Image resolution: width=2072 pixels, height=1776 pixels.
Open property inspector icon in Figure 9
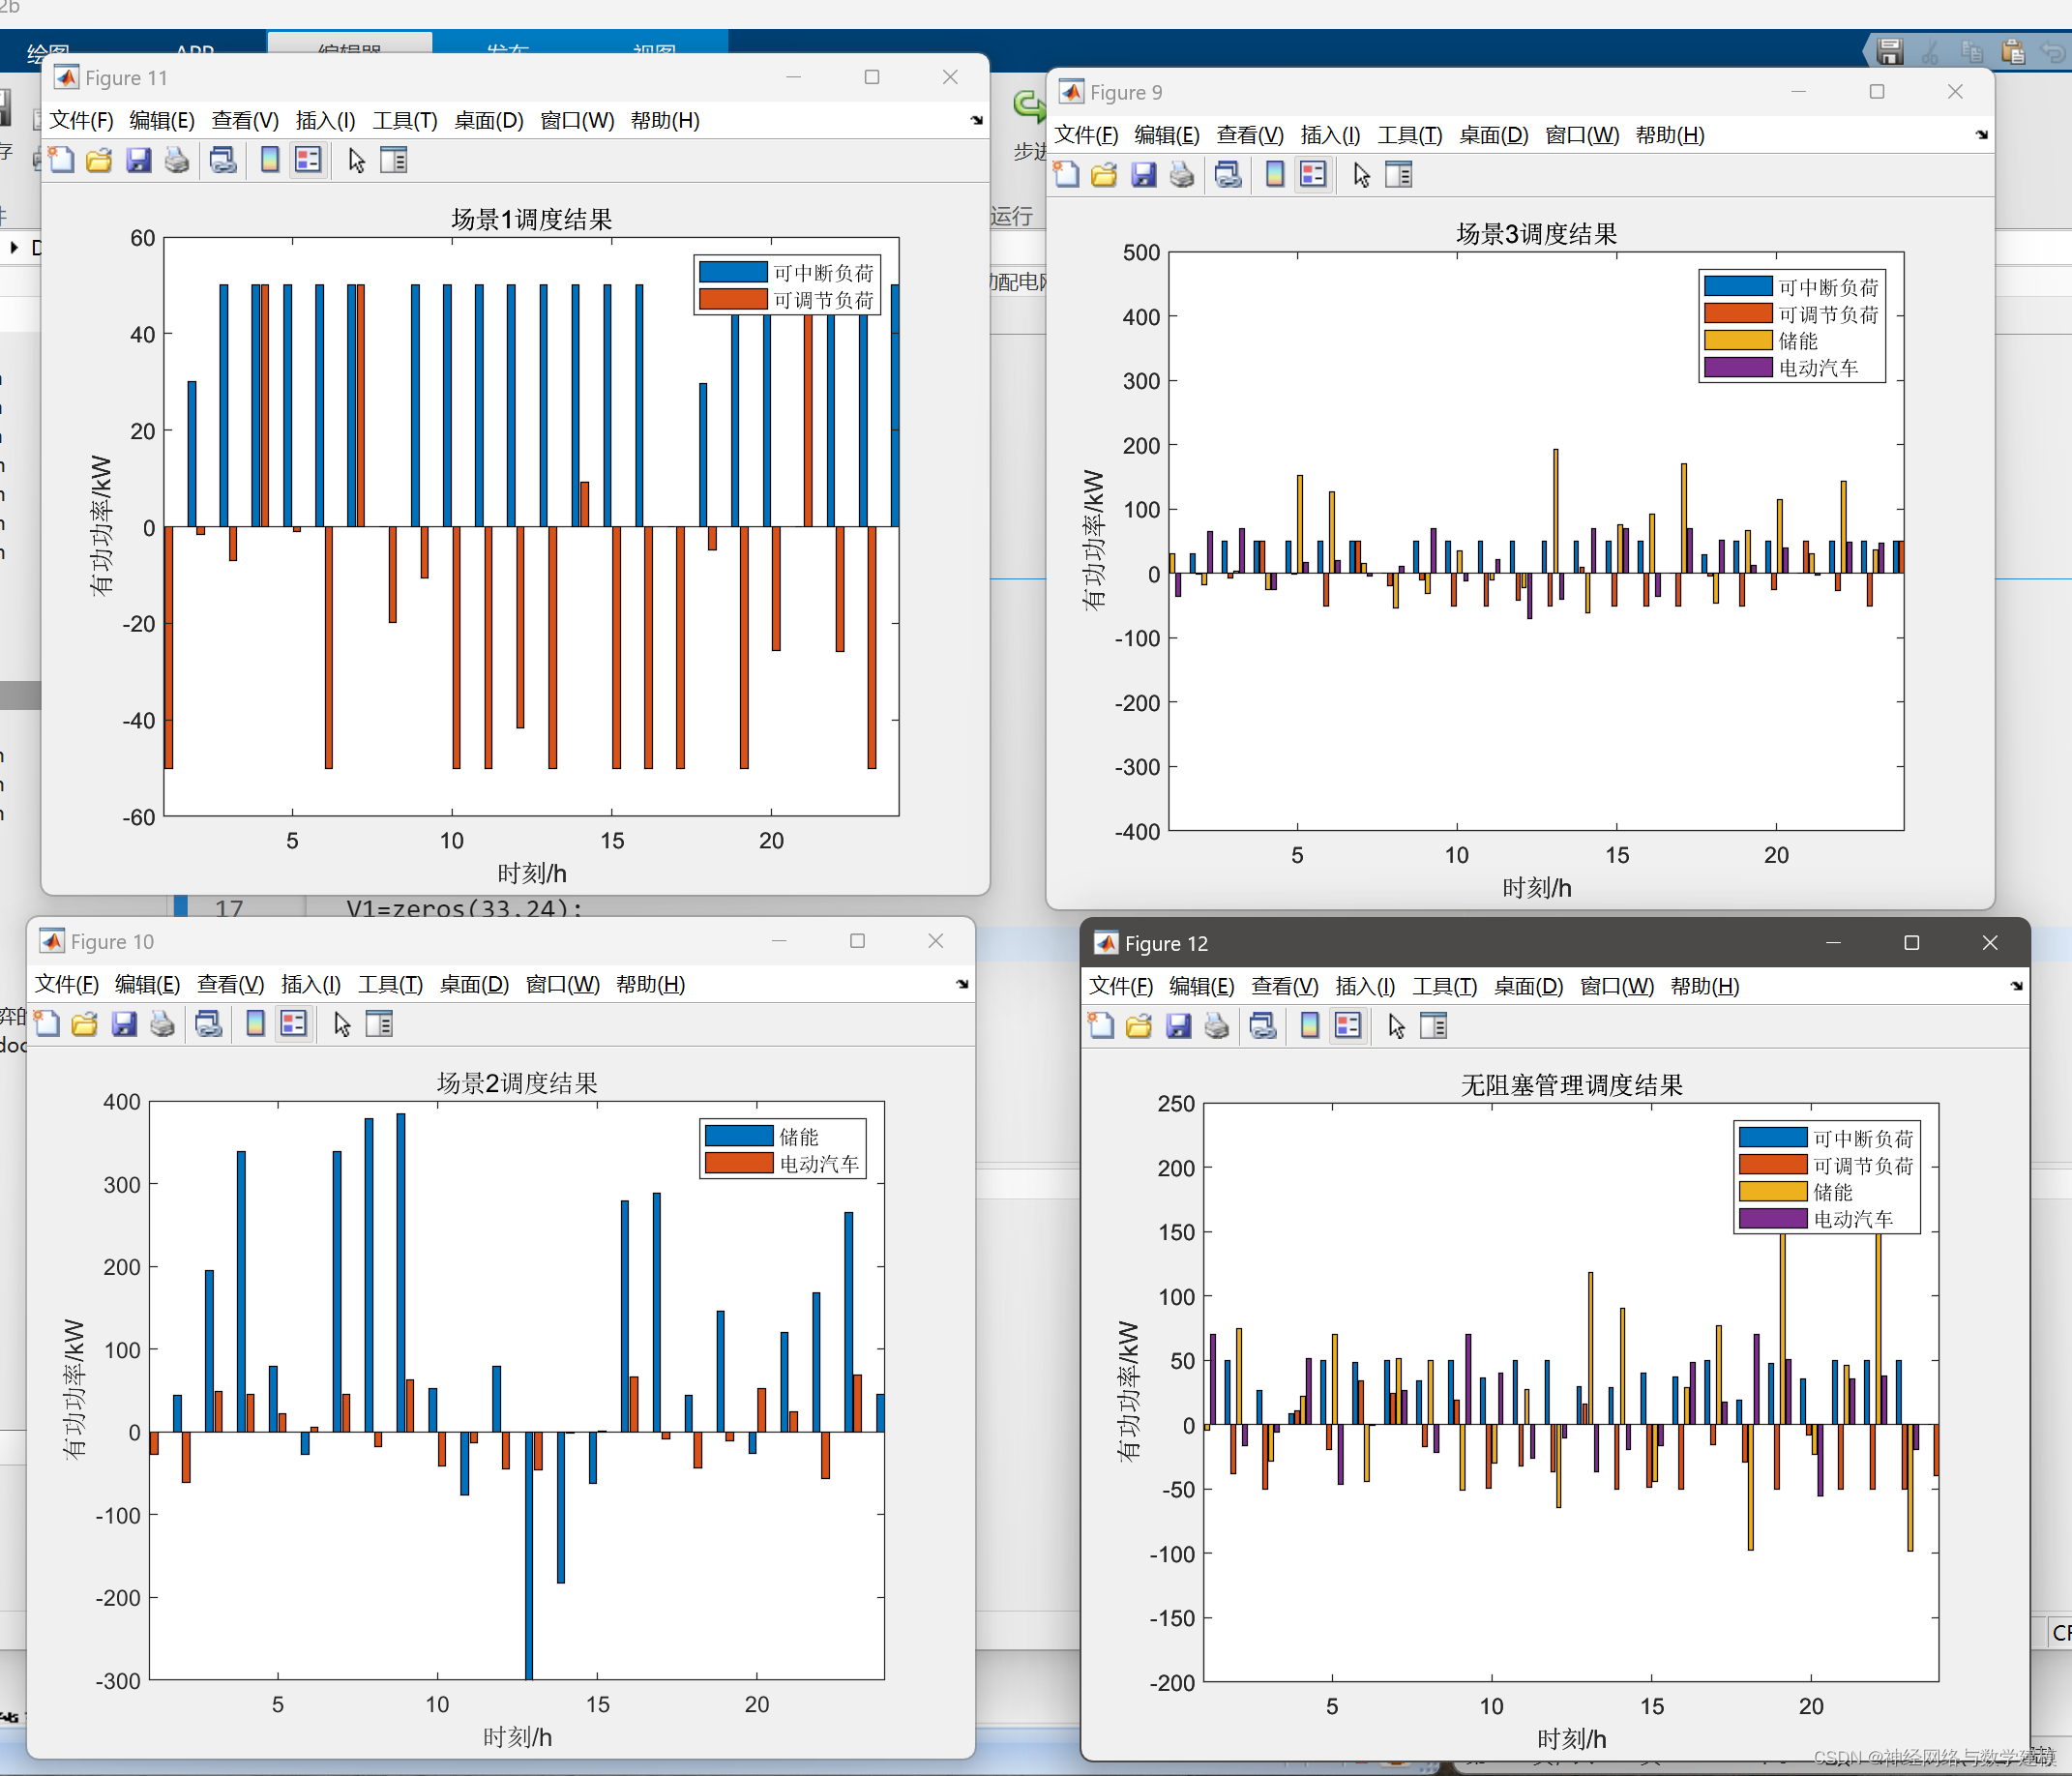[1399, 175]
